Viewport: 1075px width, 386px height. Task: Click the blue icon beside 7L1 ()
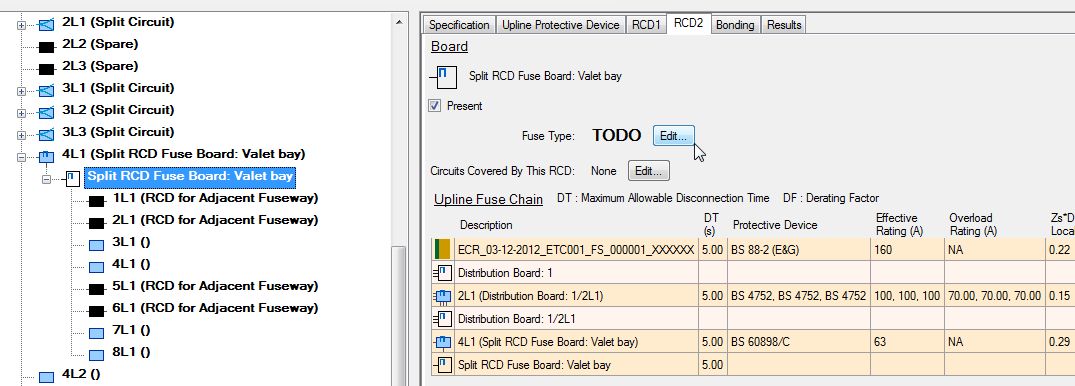pos(96,333)
